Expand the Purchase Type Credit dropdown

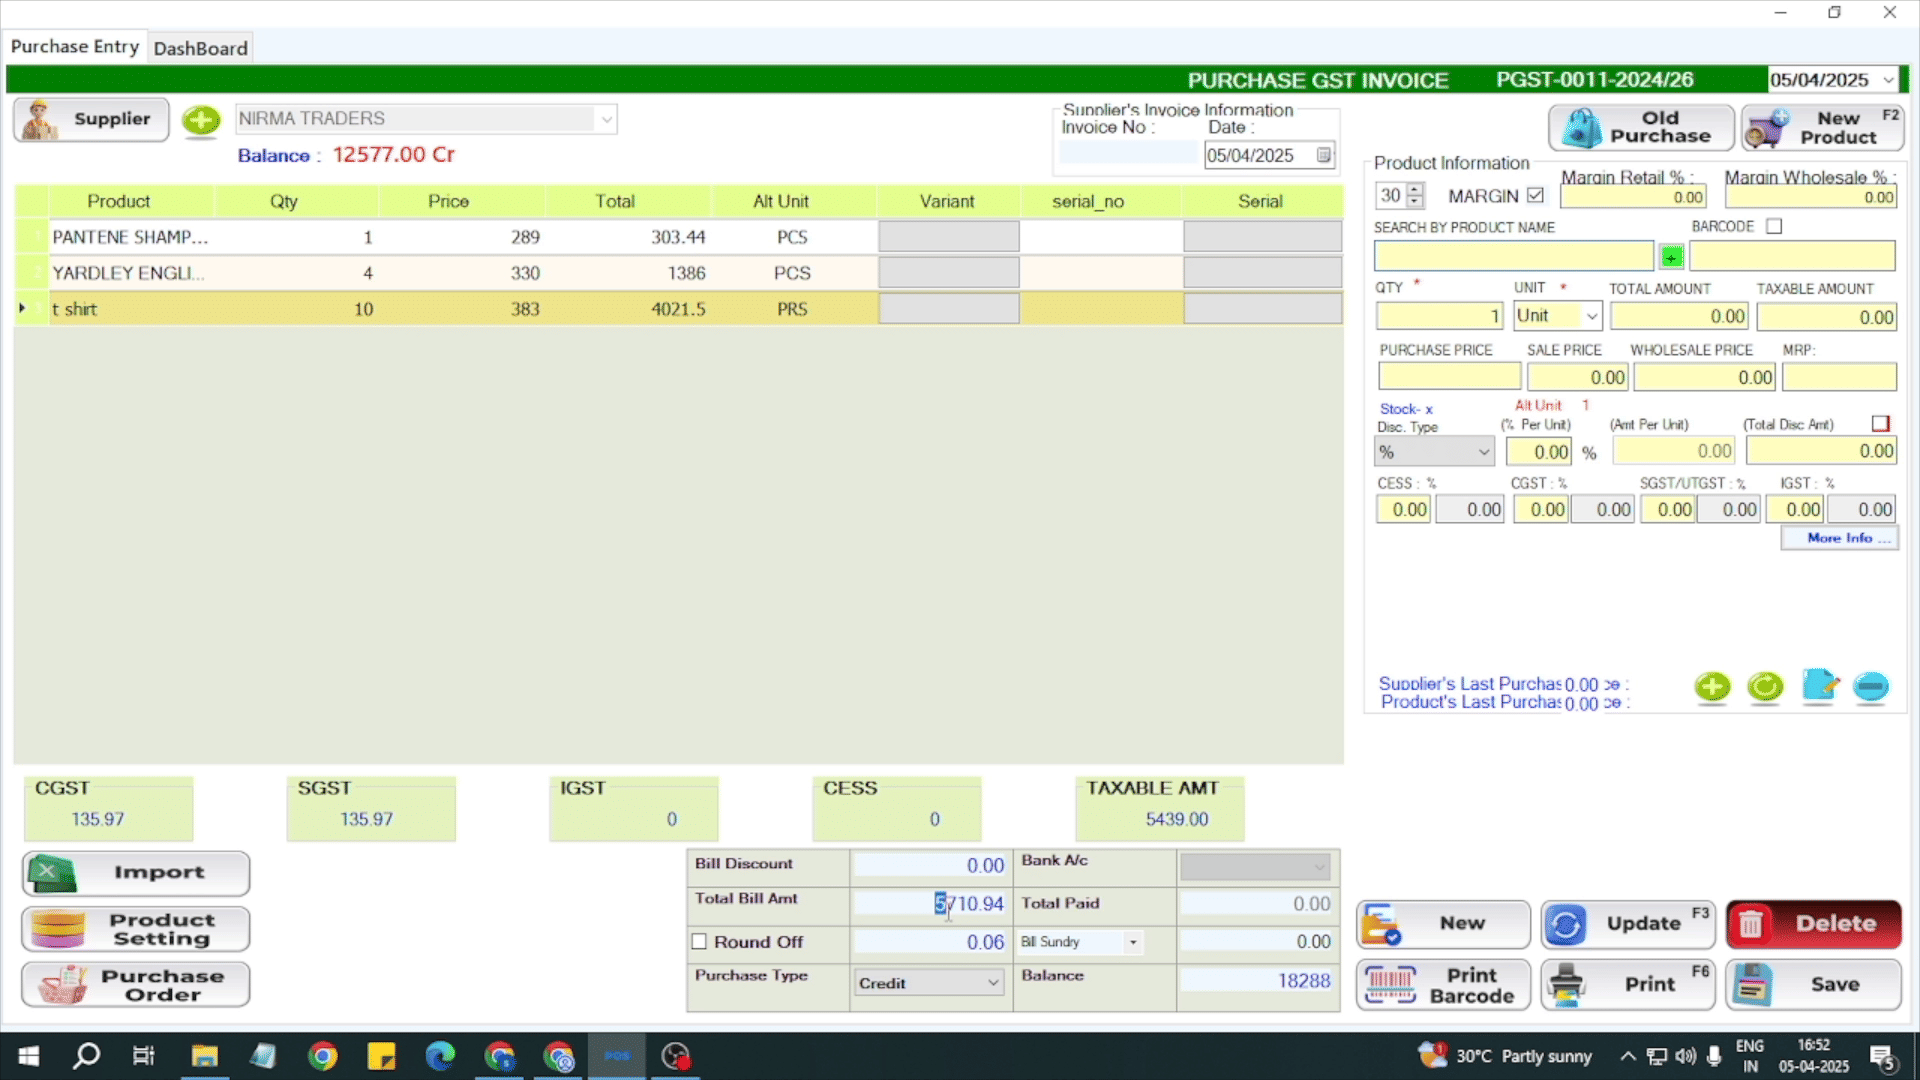click(x=992, y=983)
